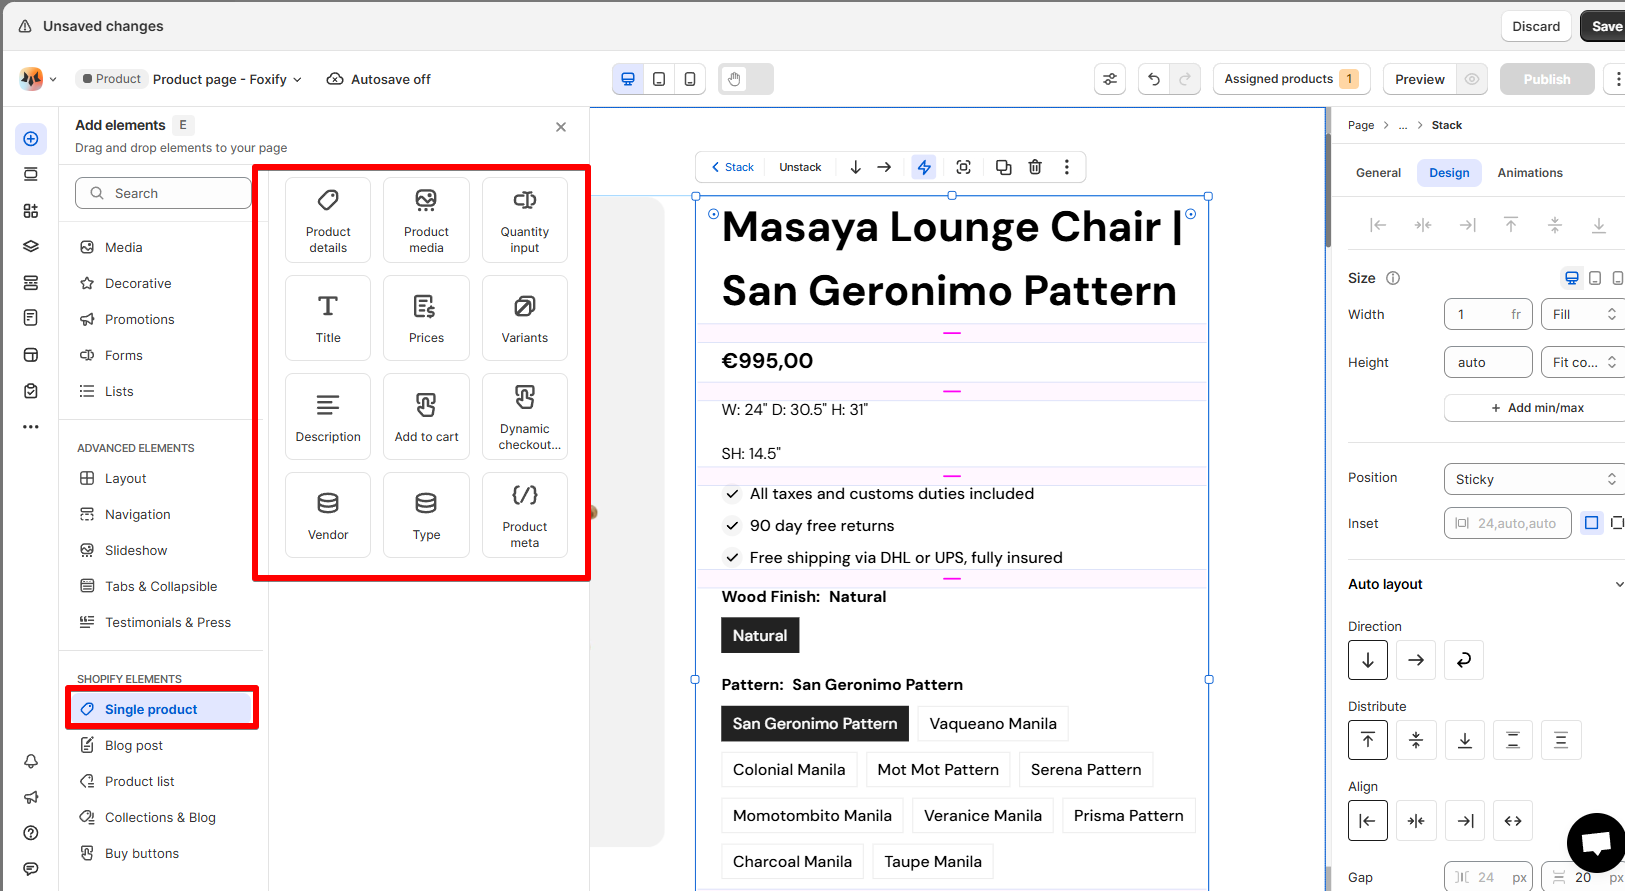The height and width of the screenshot is (891, 1625).
Task: Switch canvas to tablet view
Action: point(659,79)
